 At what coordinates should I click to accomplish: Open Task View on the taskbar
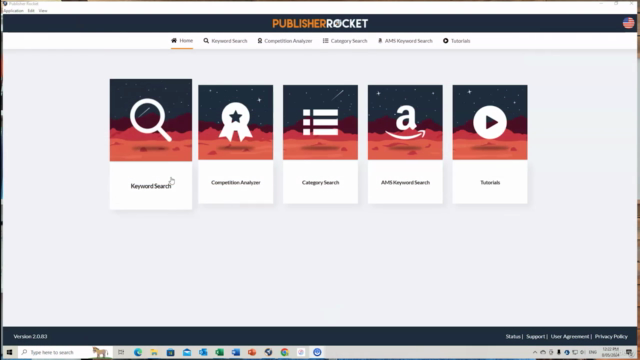(121, 352)
